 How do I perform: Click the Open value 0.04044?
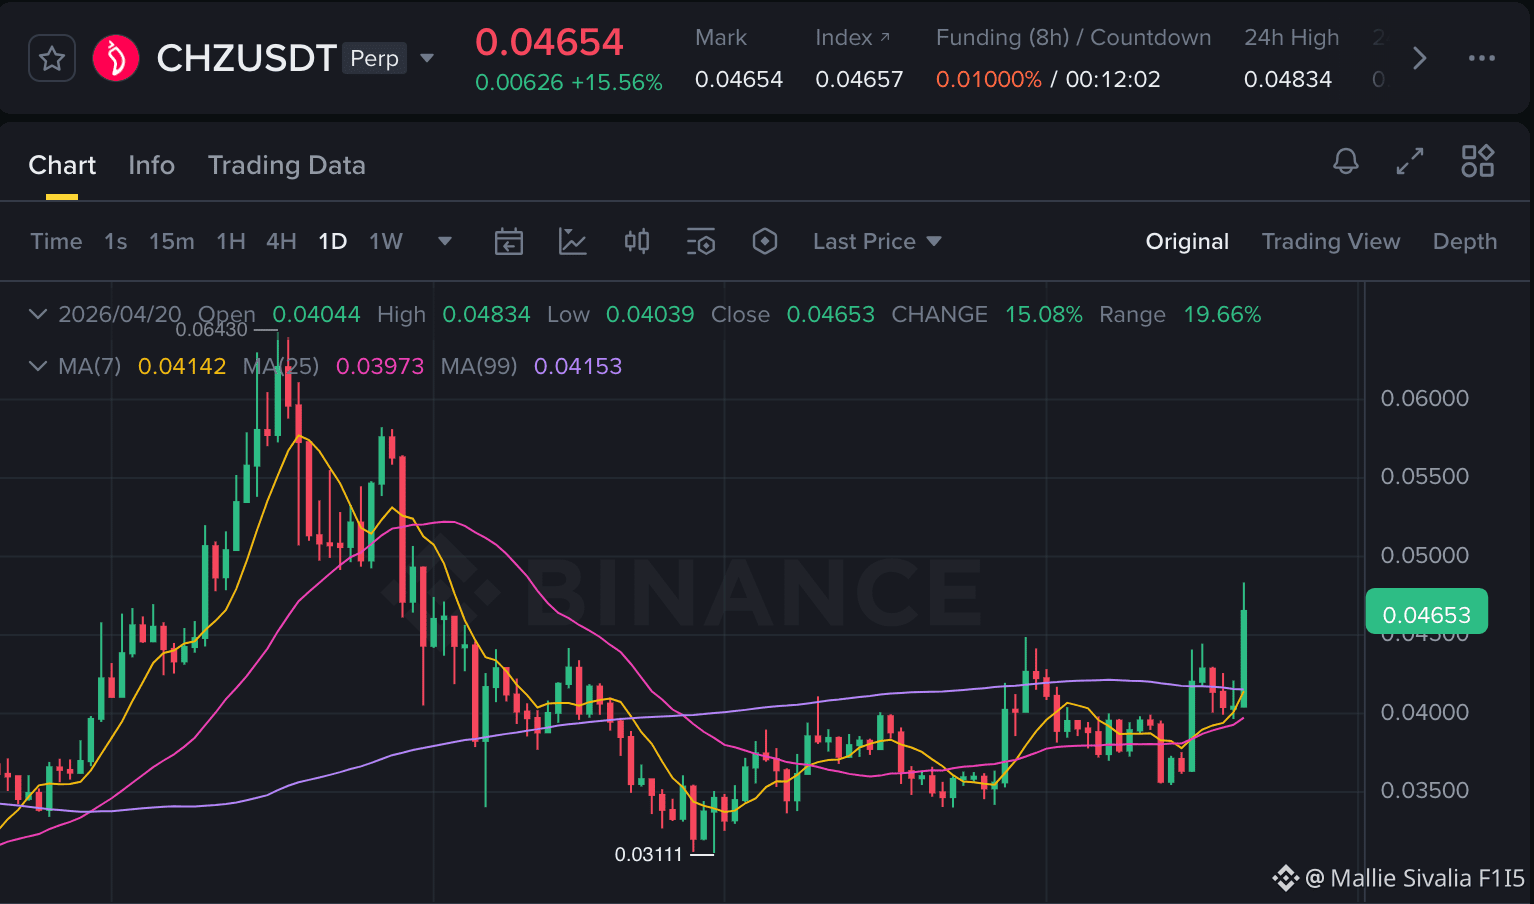coord(316,314)
